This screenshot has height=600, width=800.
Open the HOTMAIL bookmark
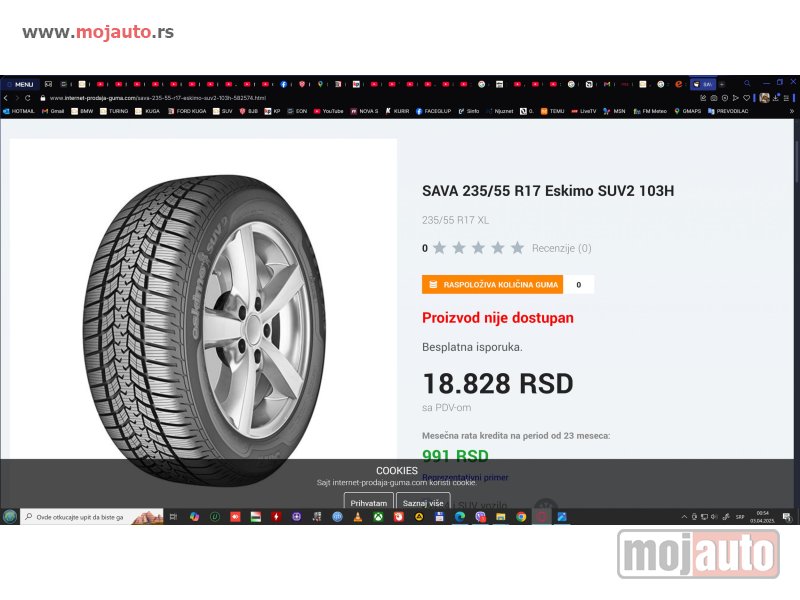19,111
